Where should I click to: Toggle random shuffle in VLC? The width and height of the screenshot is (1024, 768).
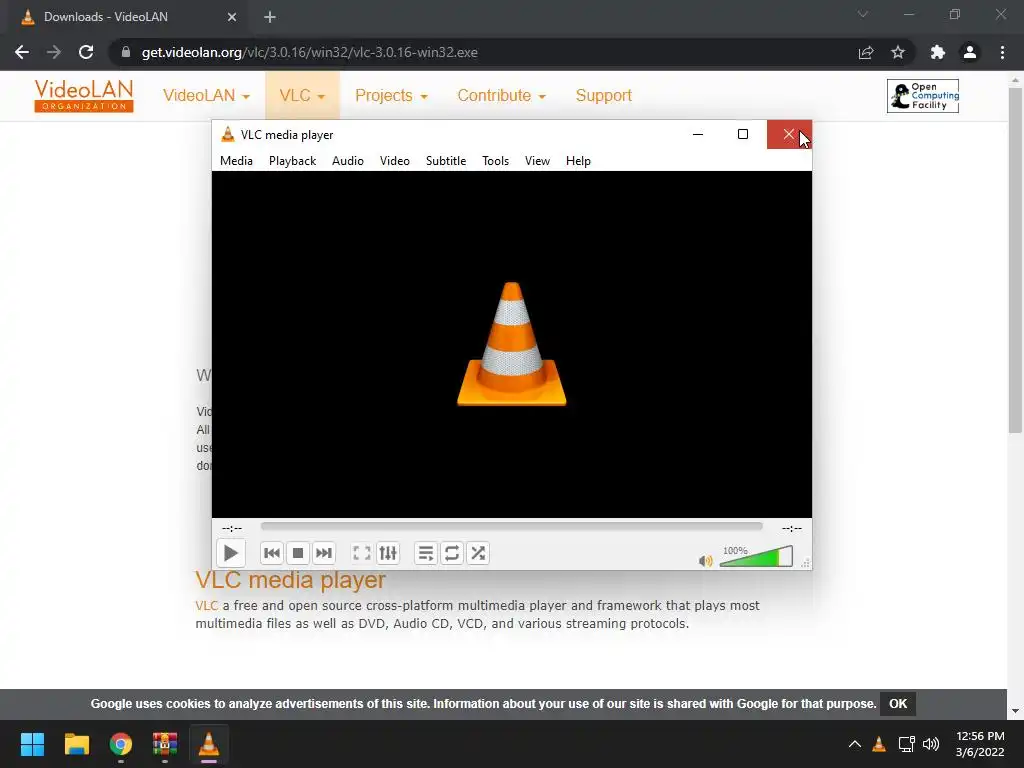(x=478, y=553)
